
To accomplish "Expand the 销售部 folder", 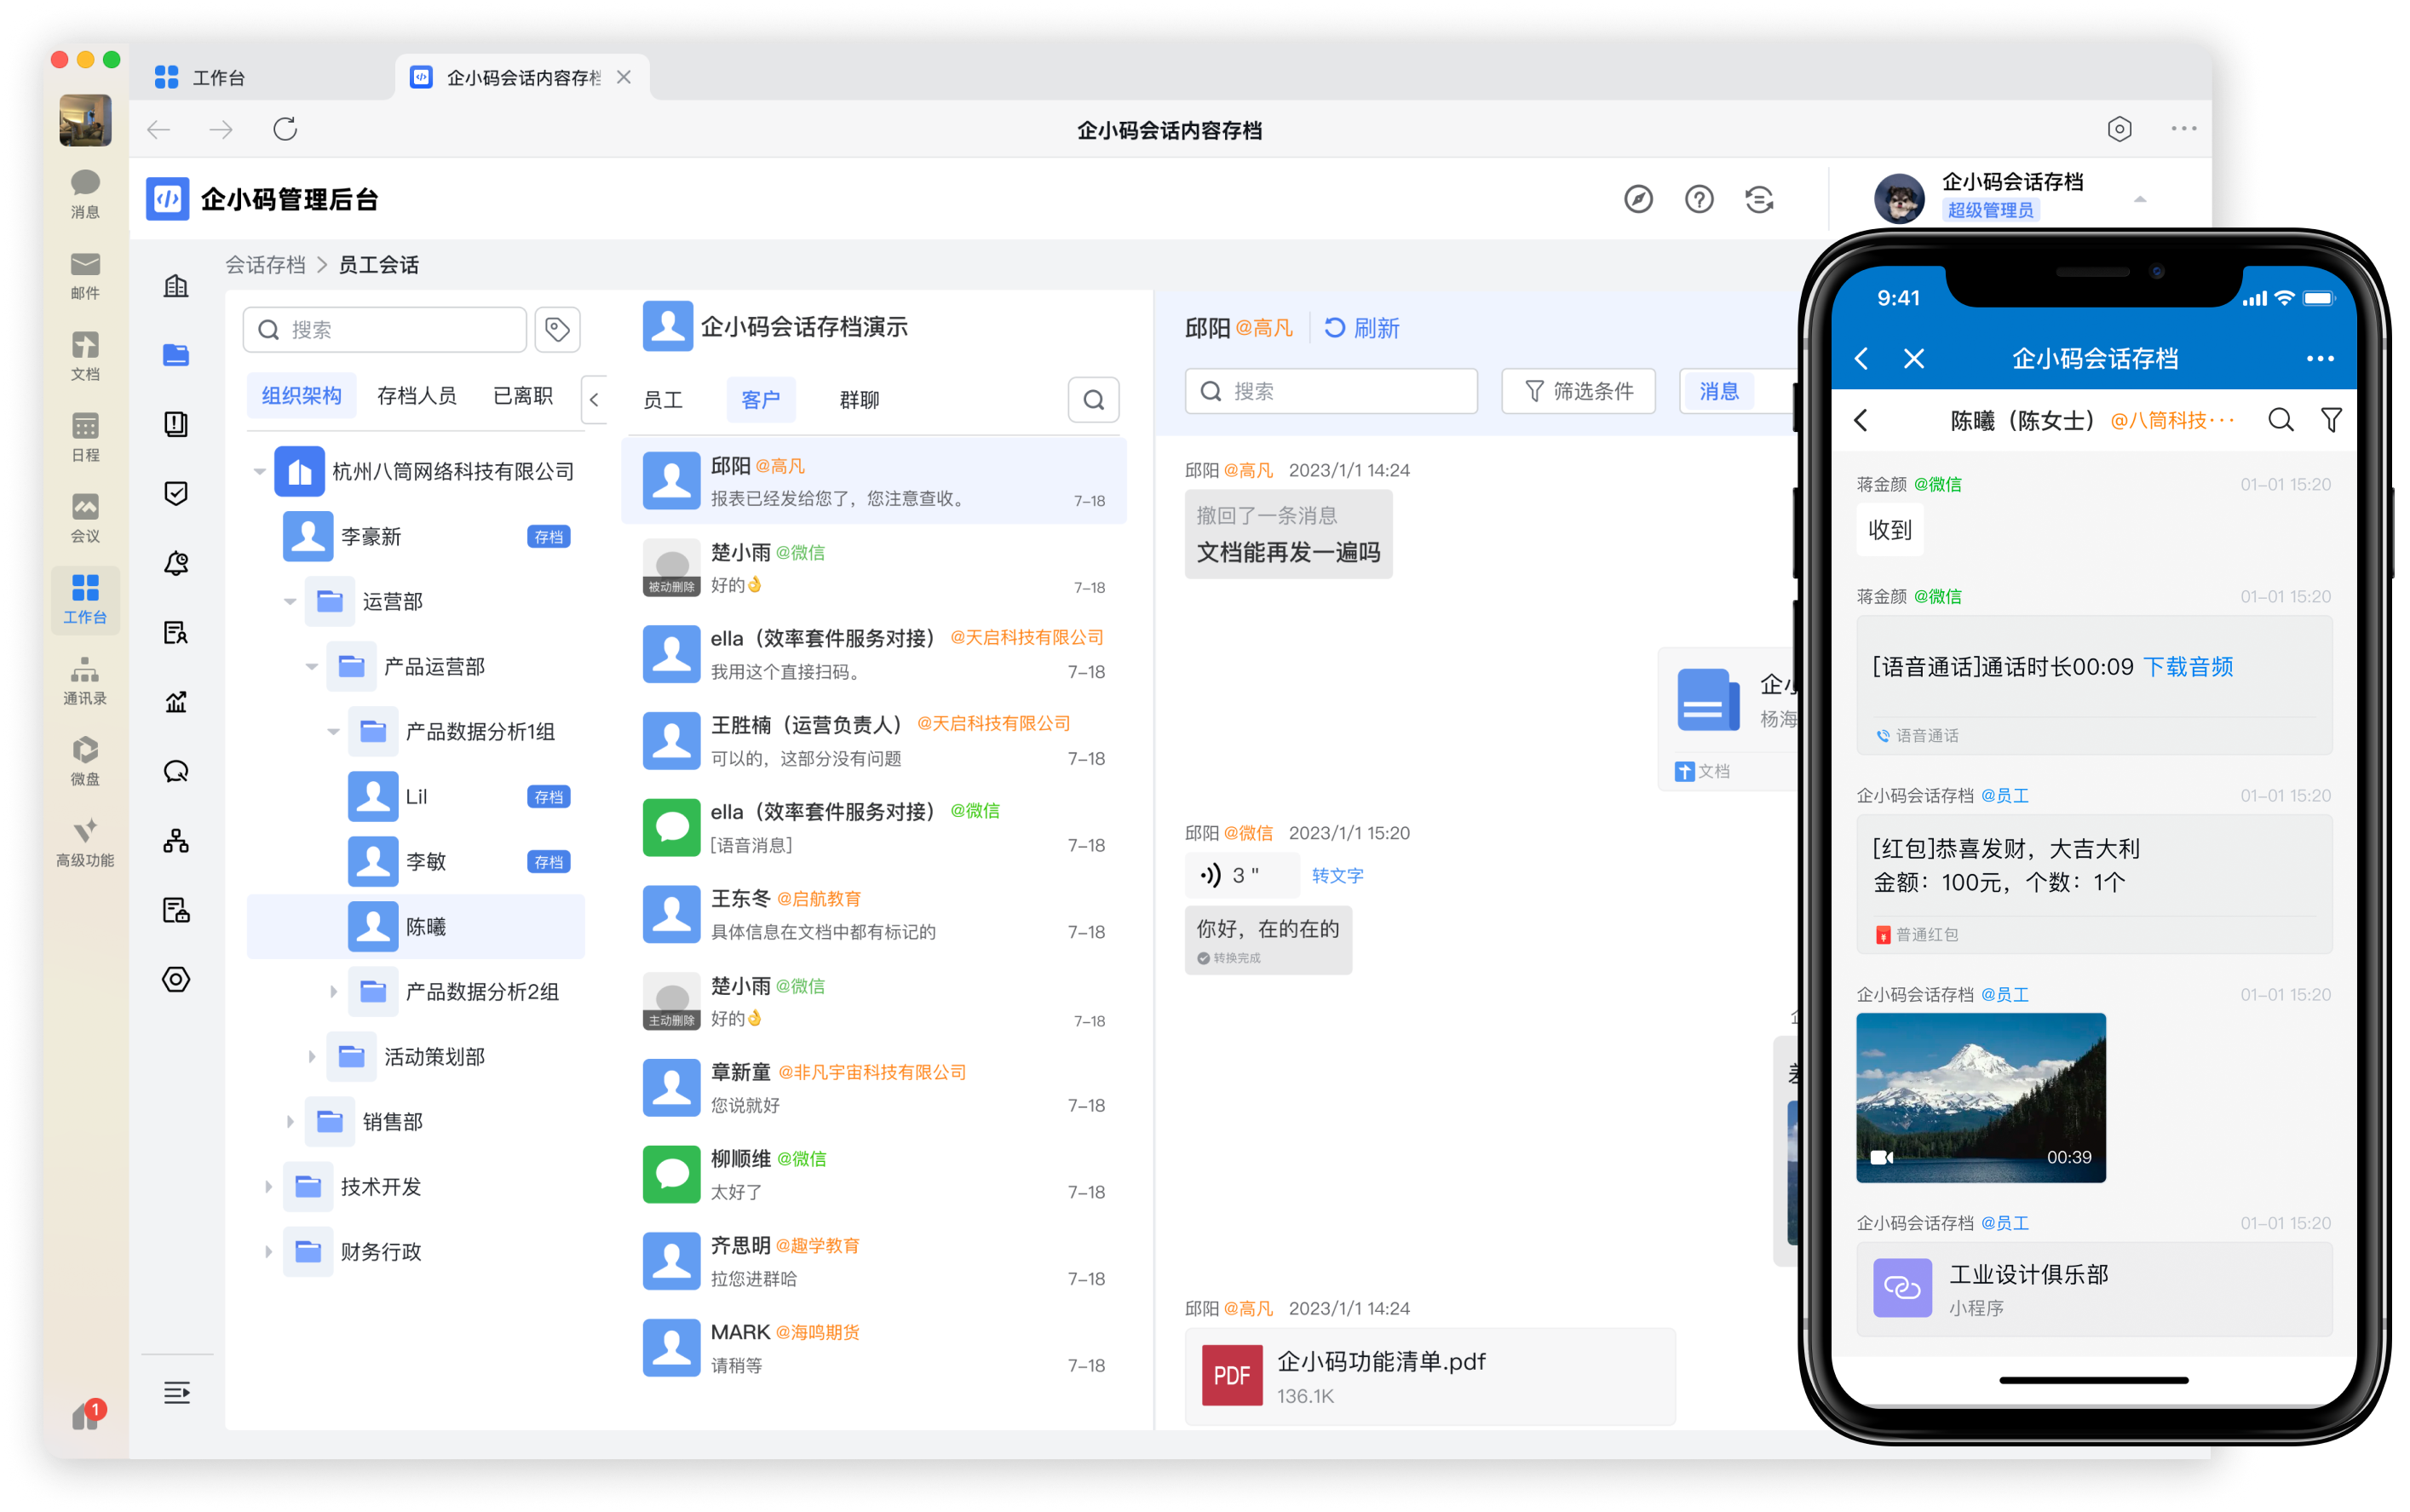I will 290,1121.
